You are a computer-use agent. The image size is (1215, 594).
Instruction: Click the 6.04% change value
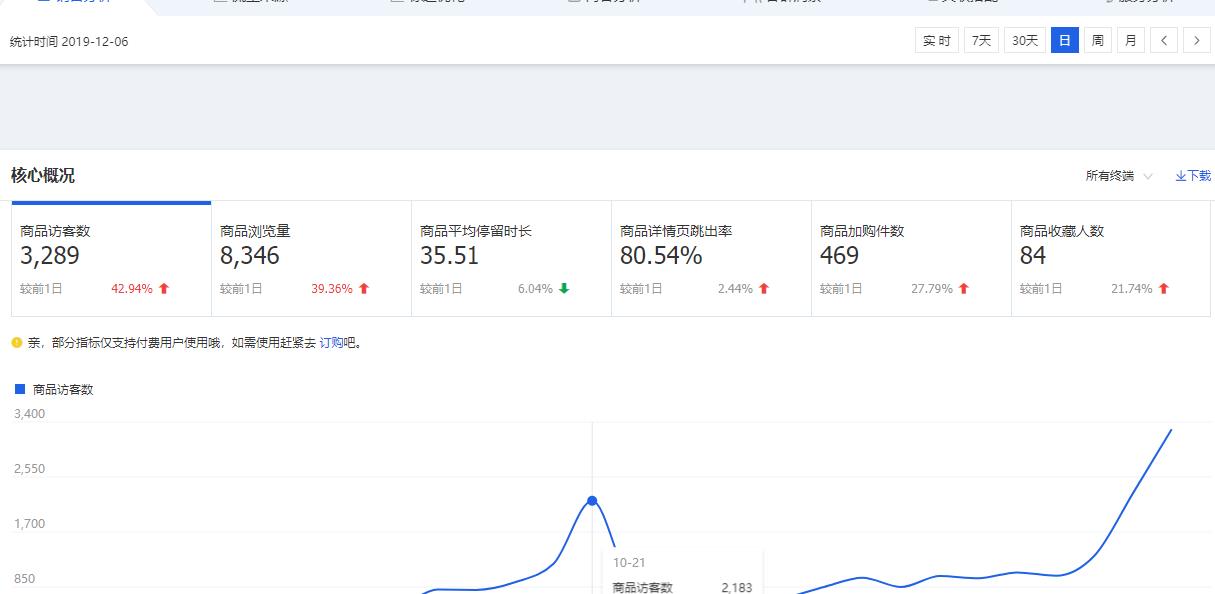point(535,289)
